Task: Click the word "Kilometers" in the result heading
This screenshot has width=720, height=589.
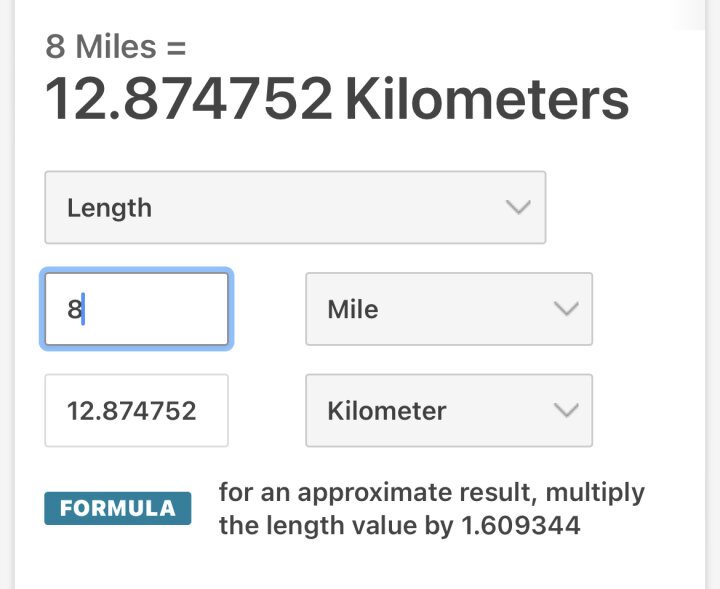Action: tap(487, 99)
